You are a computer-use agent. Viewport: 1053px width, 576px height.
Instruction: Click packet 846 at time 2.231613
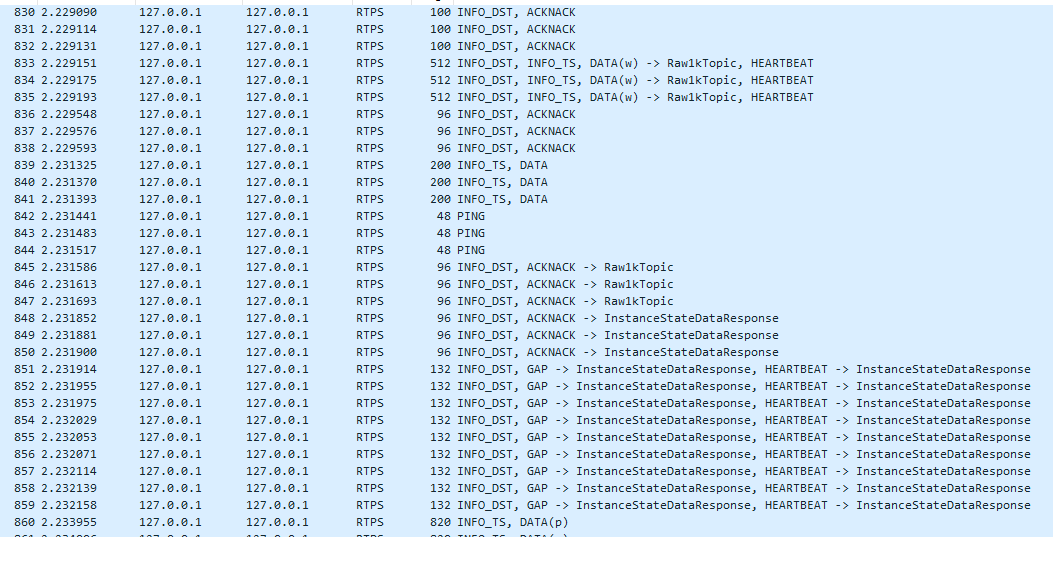[526, 285]
